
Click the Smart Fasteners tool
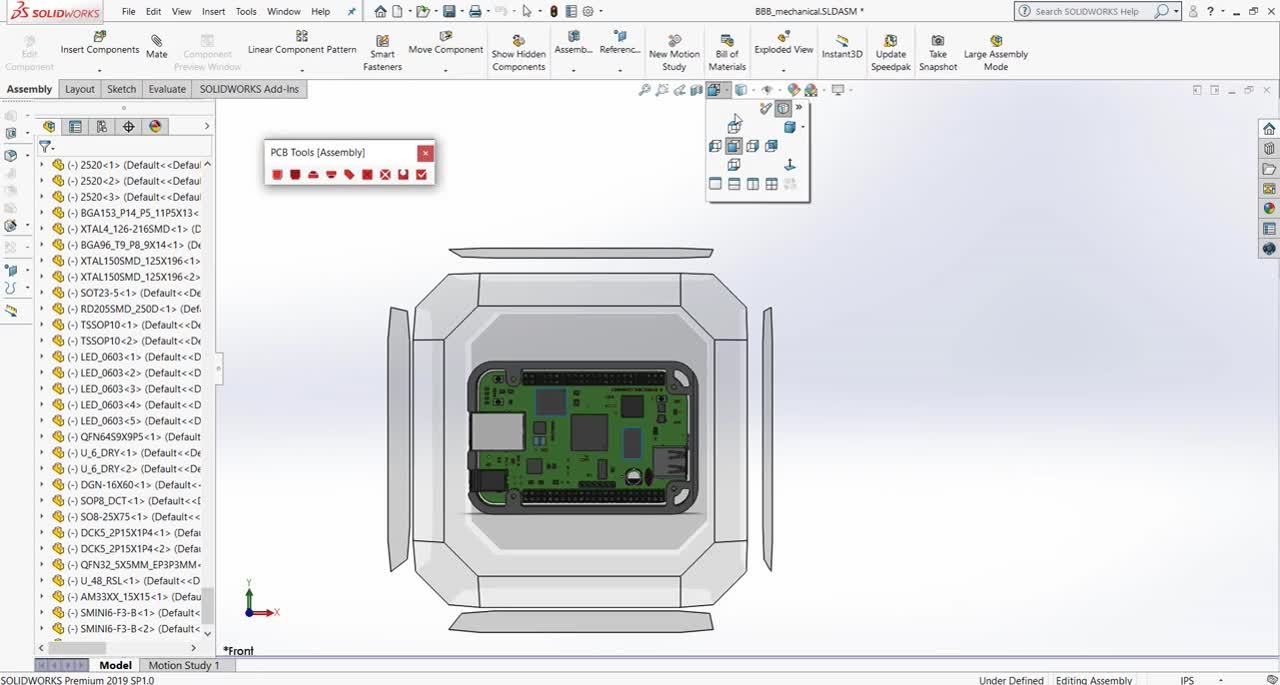382,53
